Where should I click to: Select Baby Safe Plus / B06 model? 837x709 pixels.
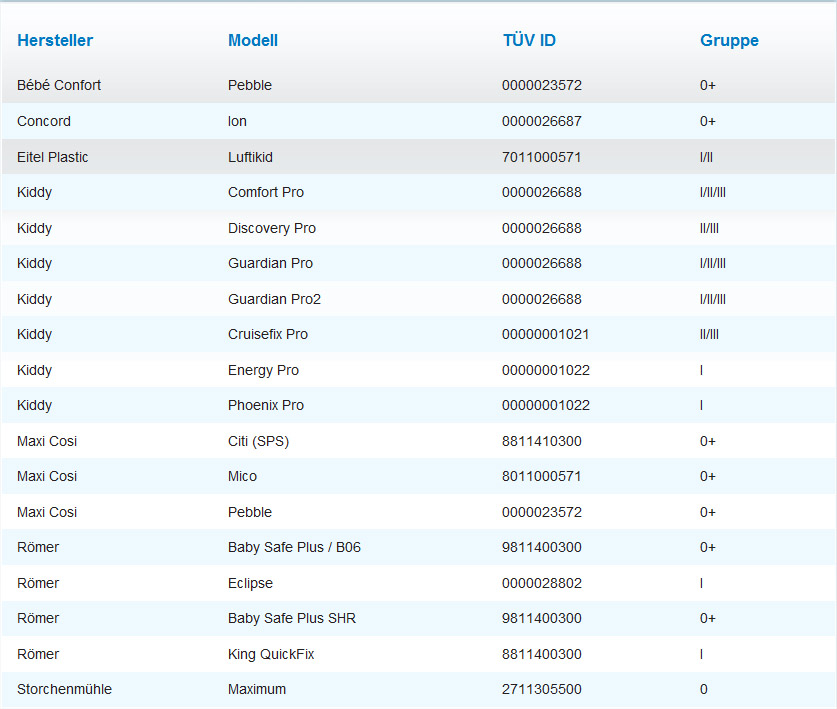click(x=294, y=547)
